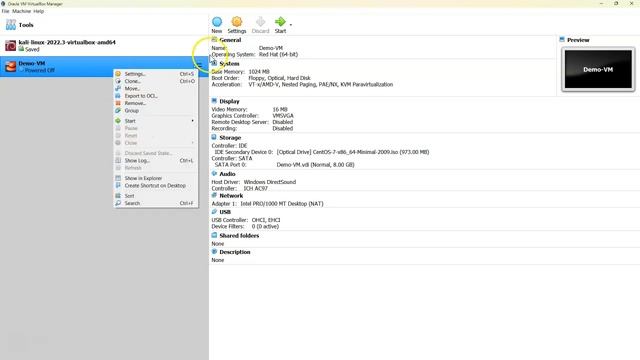
Task: Click the VMSVGA graphics controller value
Action: 283,116
